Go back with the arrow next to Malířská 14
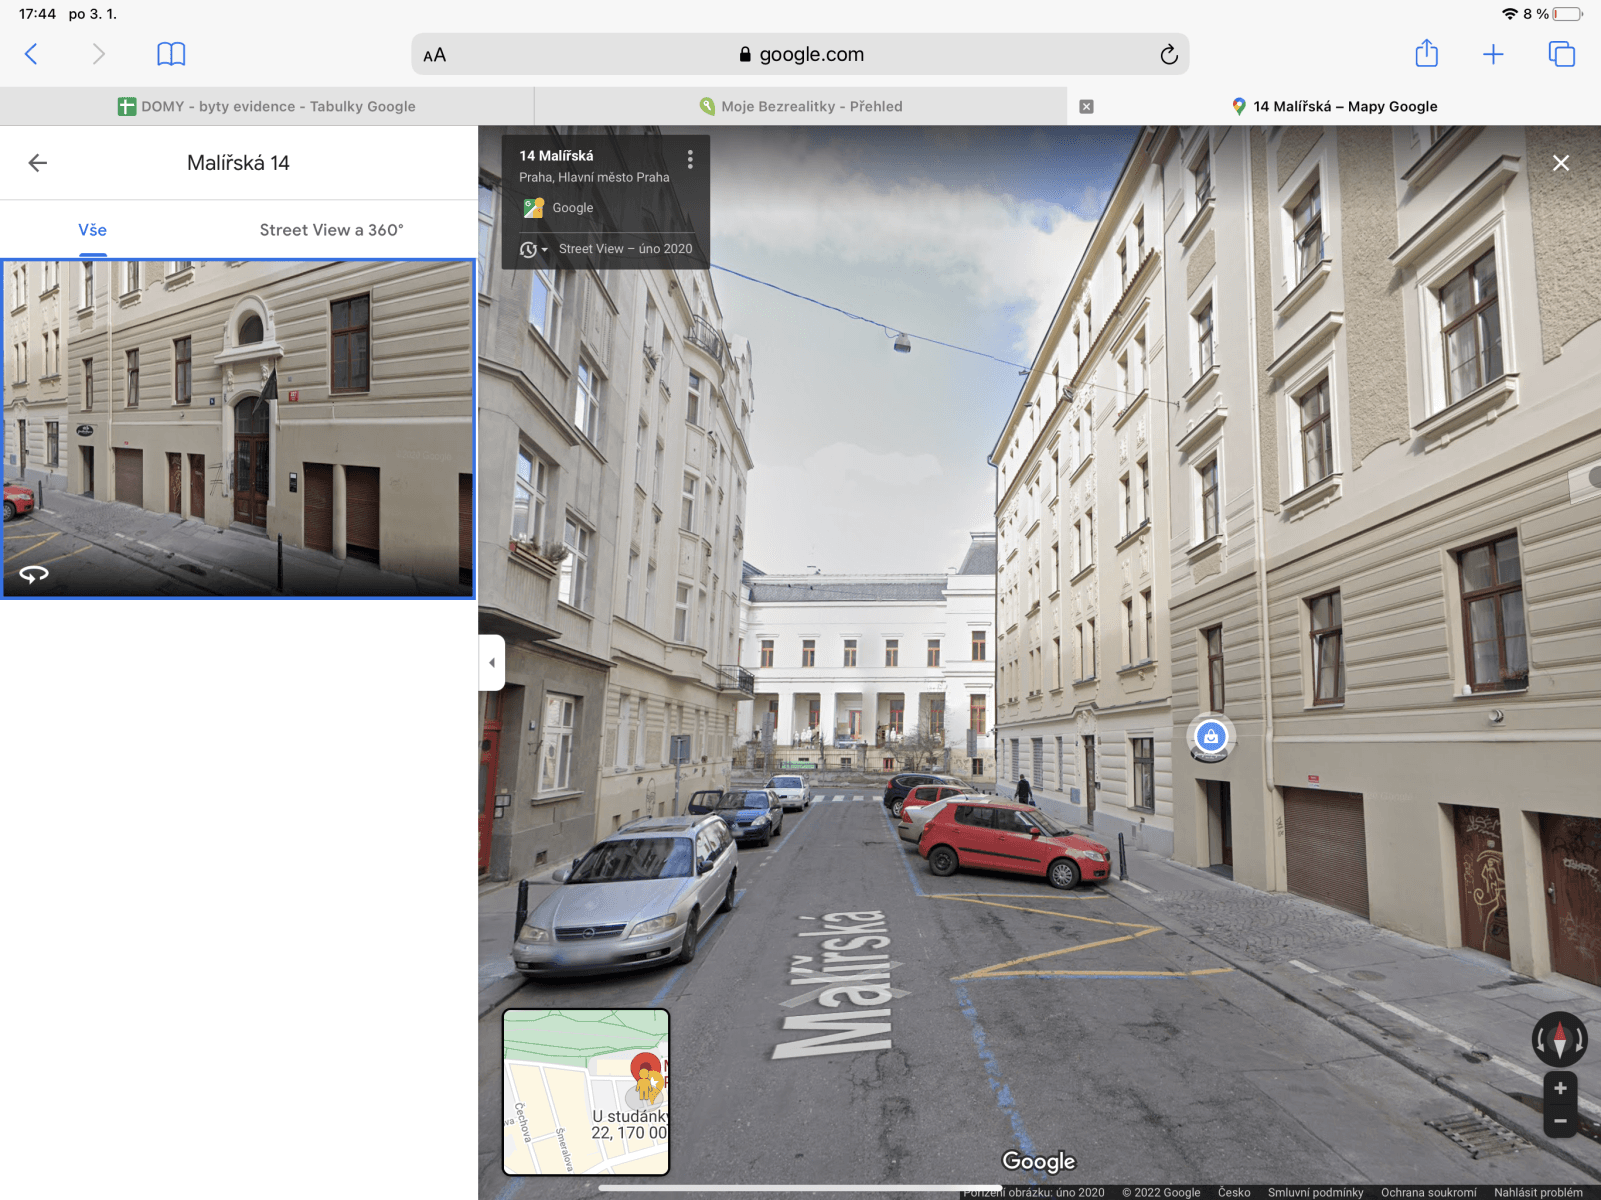Viewport: 1601px width, 1200px height. 37,162
